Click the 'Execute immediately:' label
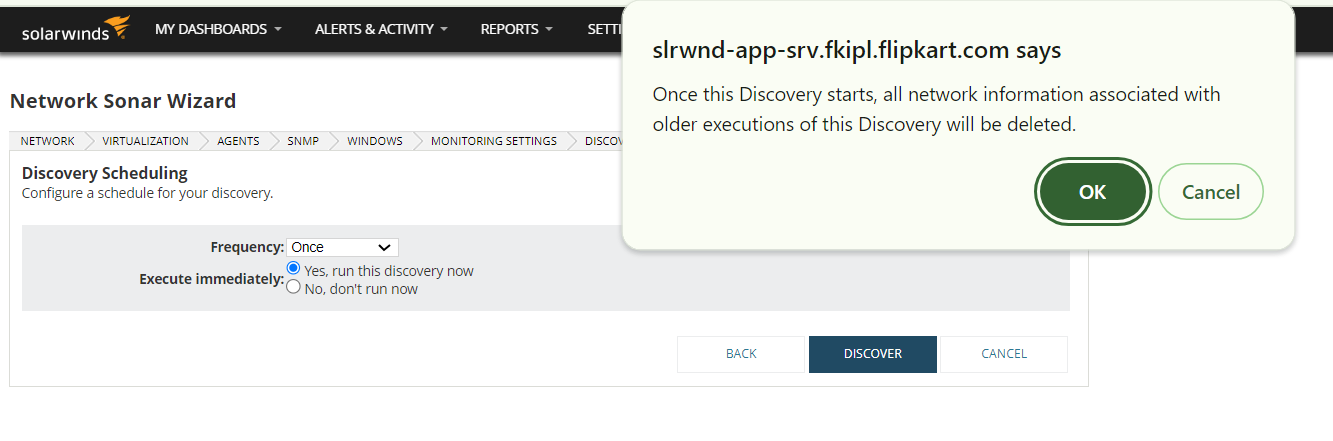Viewport: 1333px width, 441px height. pyautogui.click(x=212, y=279)
